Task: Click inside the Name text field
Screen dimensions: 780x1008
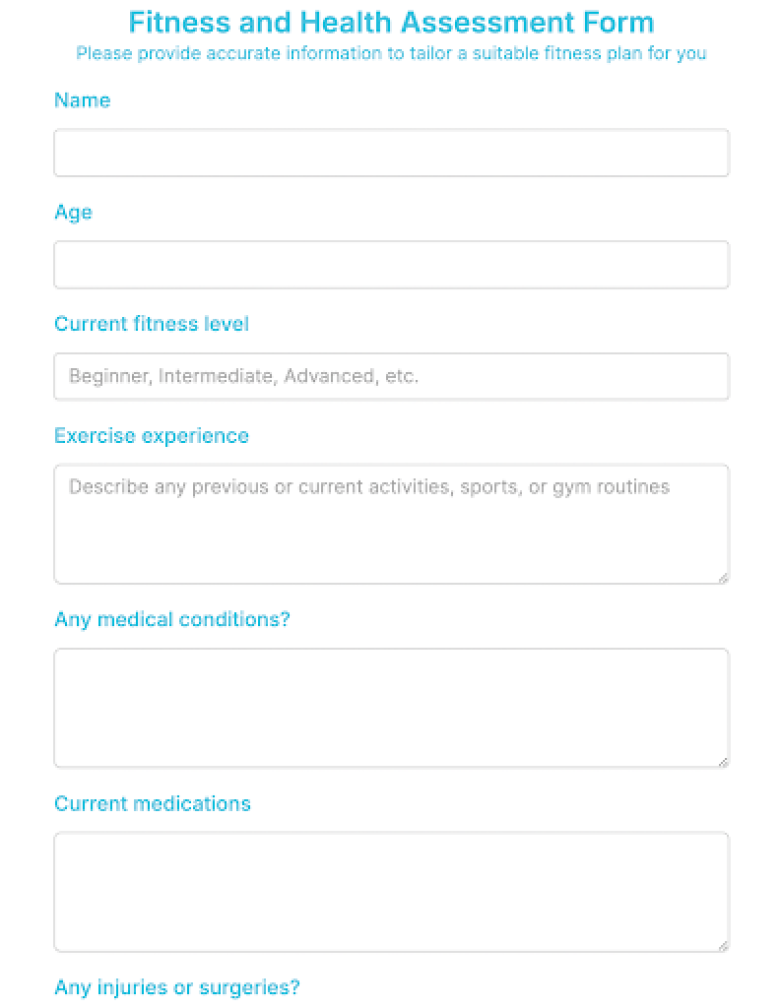Action: tap(391, 153)
